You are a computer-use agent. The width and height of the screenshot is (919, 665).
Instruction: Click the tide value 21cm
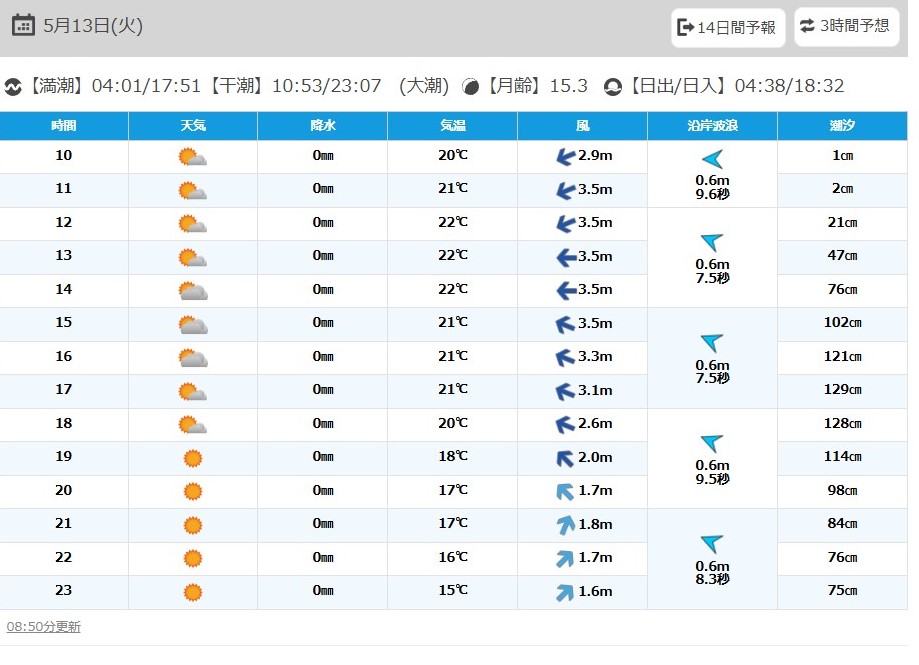pyautogui.click(x=843, y=223)
